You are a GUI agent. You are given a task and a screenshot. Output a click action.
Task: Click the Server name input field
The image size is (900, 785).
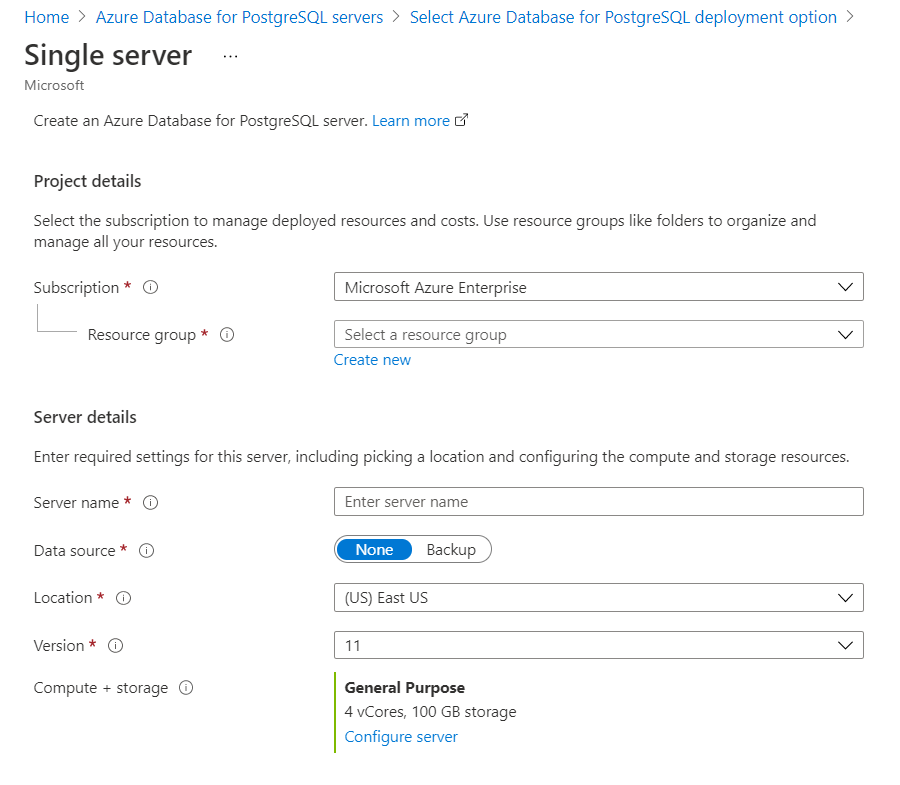tap(598, 502)
